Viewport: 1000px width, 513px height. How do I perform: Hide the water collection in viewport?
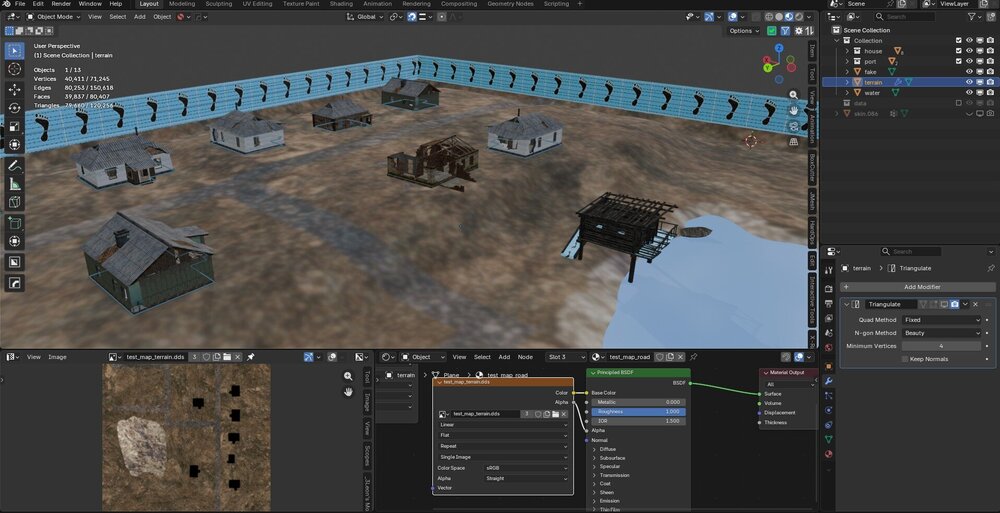coord(969,93)
